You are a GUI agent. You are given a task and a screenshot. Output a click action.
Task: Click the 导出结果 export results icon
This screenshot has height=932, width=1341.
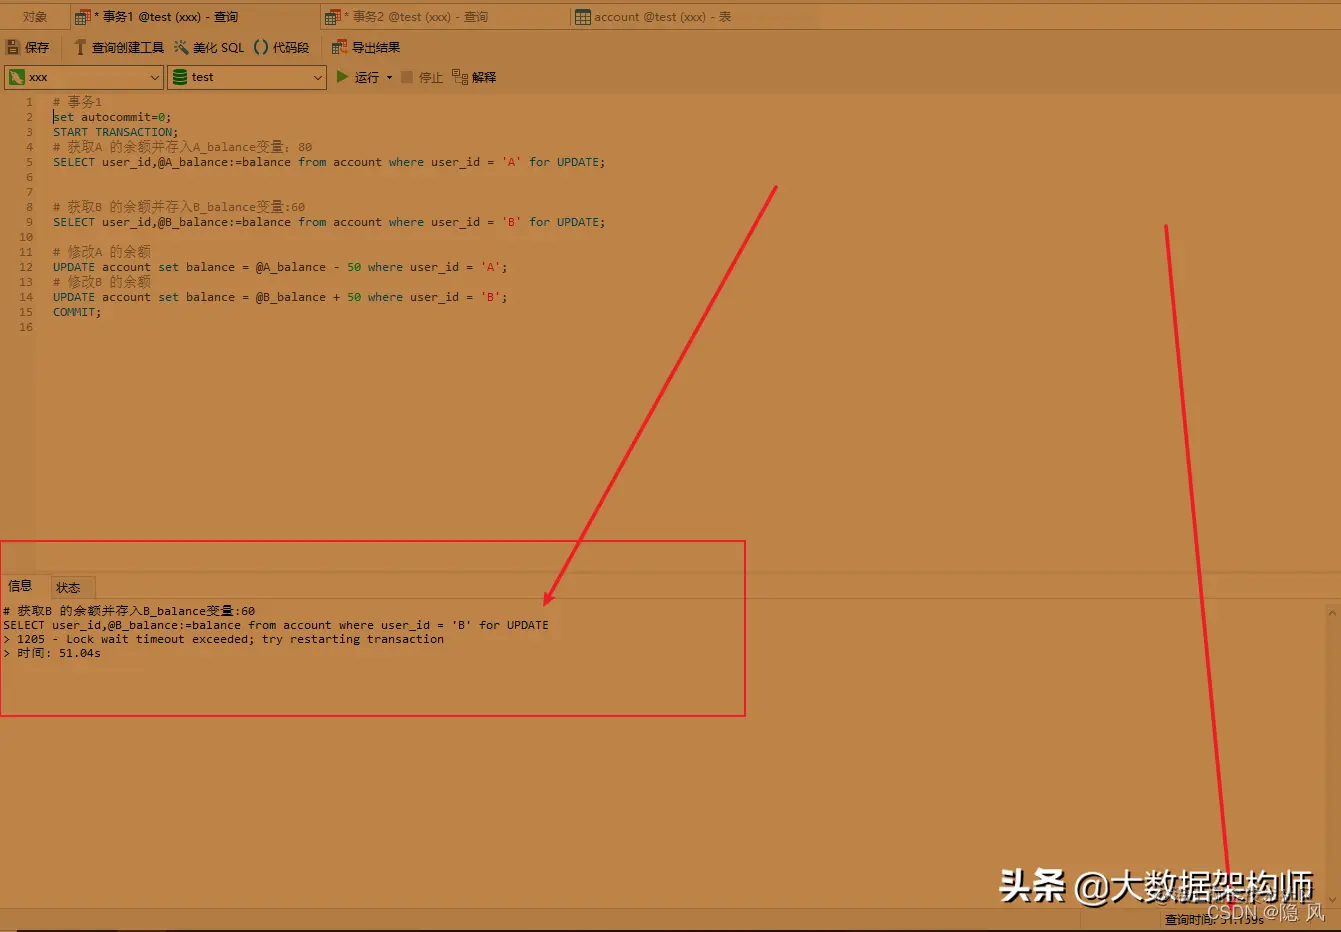[x=367, y=46]
